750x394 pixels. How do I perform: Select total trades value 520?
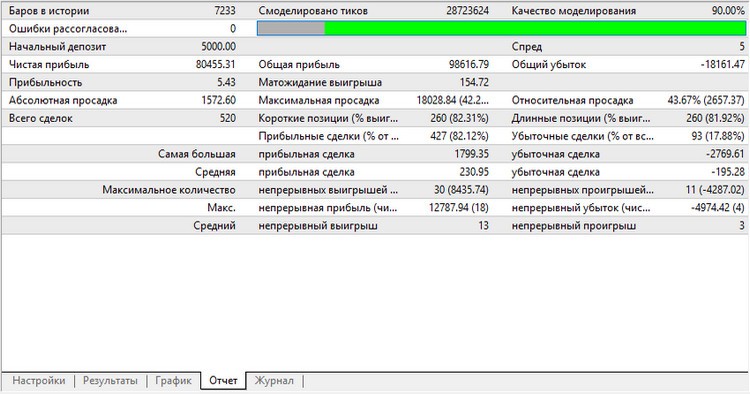(228, 118)
